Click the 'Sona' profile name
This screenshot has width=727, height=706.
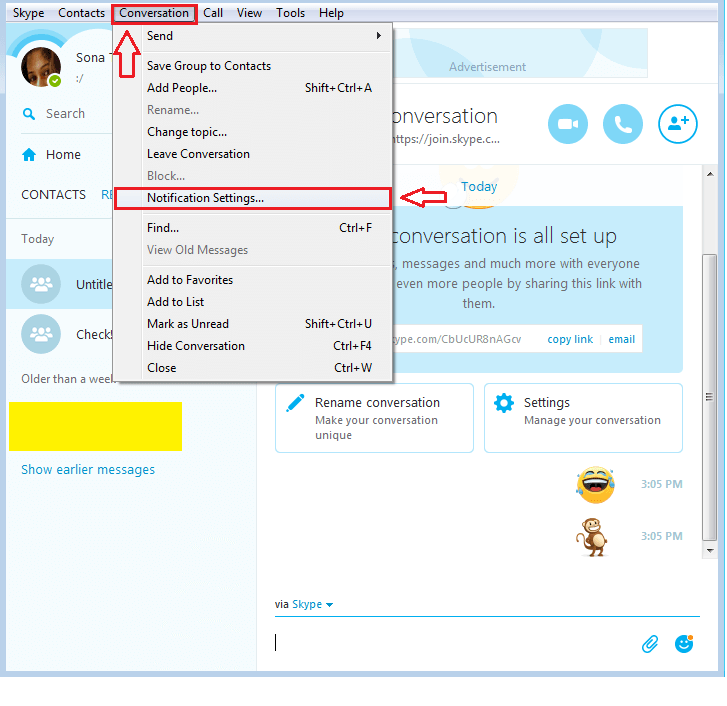click(x=90, y=57)
